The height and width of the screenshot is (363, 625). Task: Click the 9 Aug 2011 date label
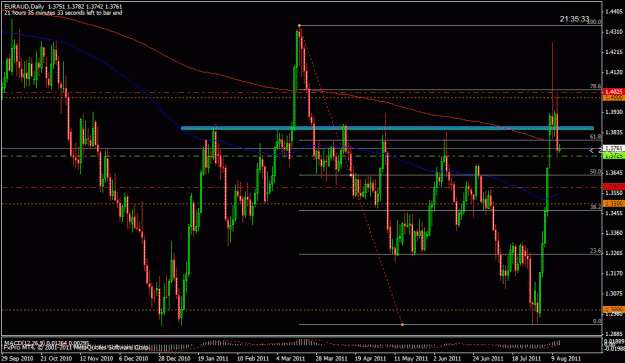566,359
